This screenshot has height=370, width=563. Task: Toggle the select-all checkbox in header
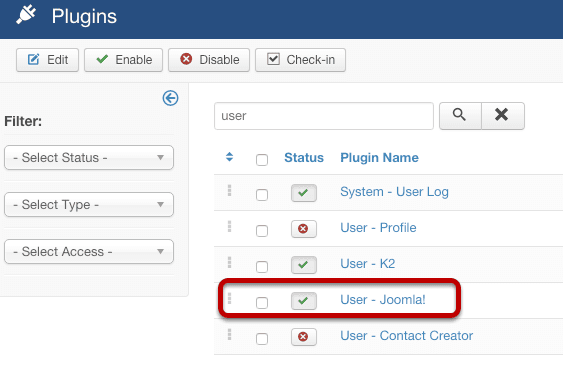(x=262, y=159)
